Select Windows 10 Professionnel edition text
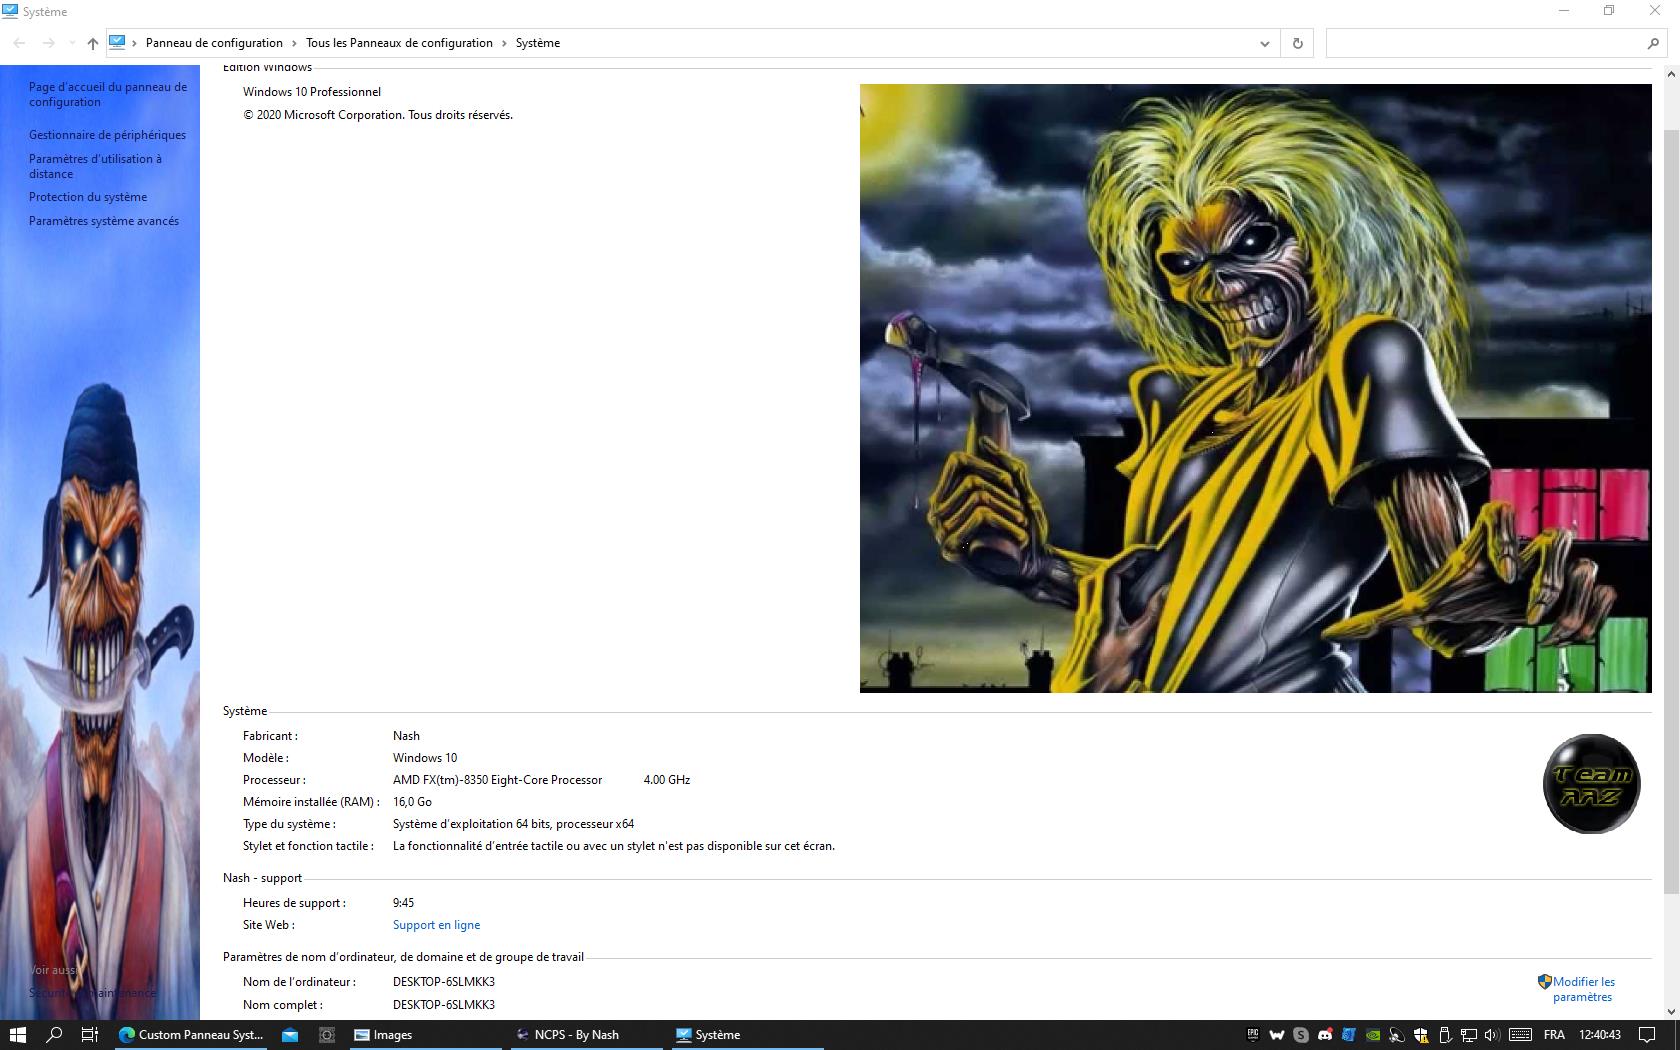Image resolution: width=1680 pixels, height=1050 pixels. [312, 92]
